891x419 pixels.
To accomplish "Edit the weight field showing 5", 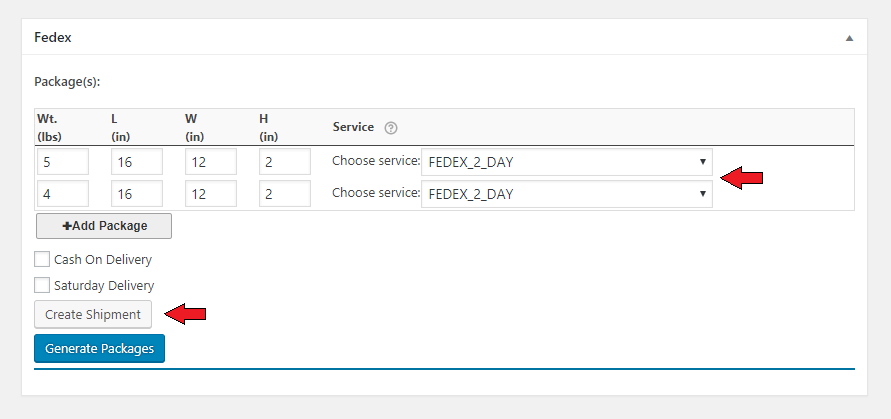I will (x=63, y=162).
